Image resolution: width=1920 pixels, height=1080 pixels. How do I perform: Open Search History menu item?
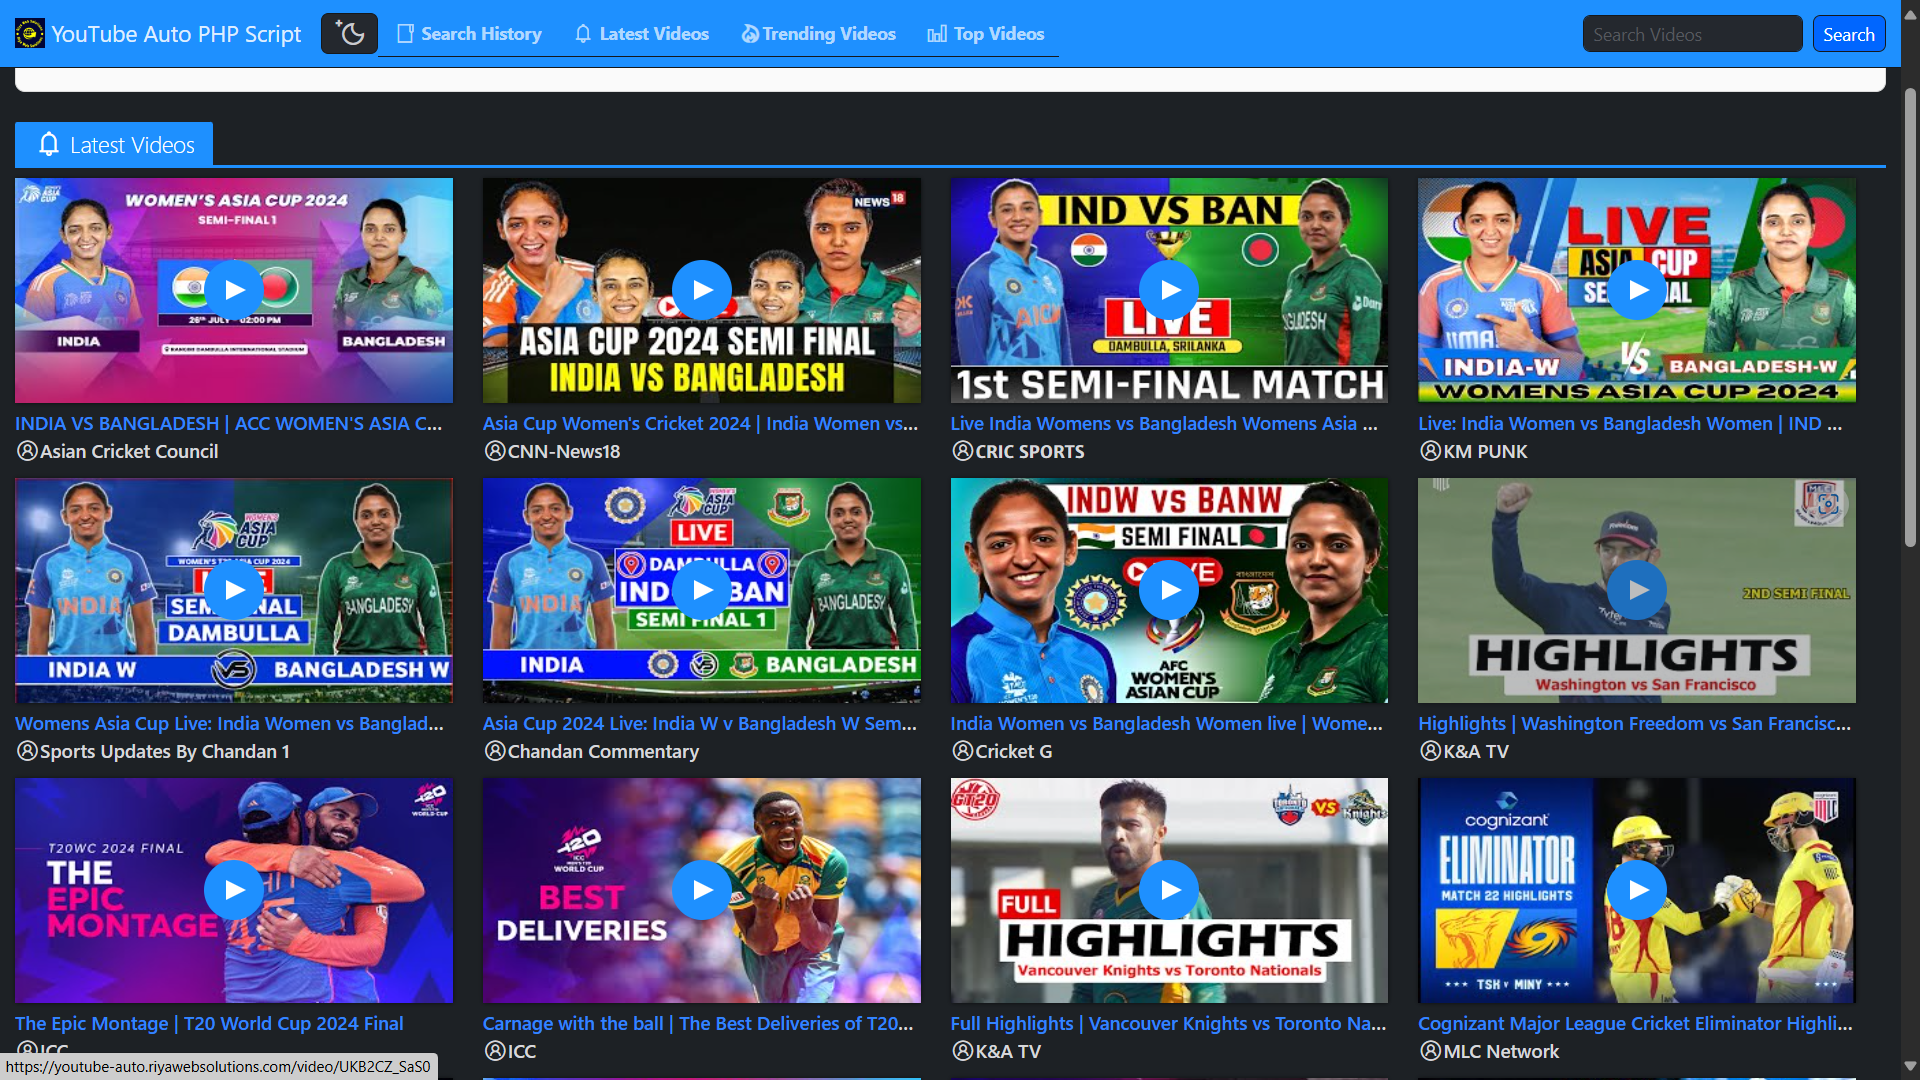tap(469, 34)
